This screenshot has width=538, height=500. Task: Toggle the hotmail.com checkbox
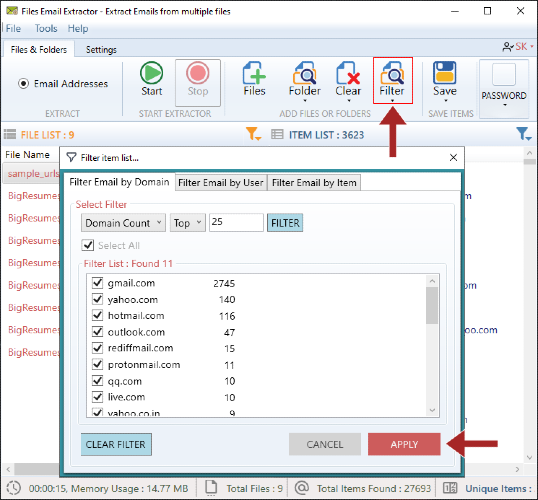tap(97, 315)
